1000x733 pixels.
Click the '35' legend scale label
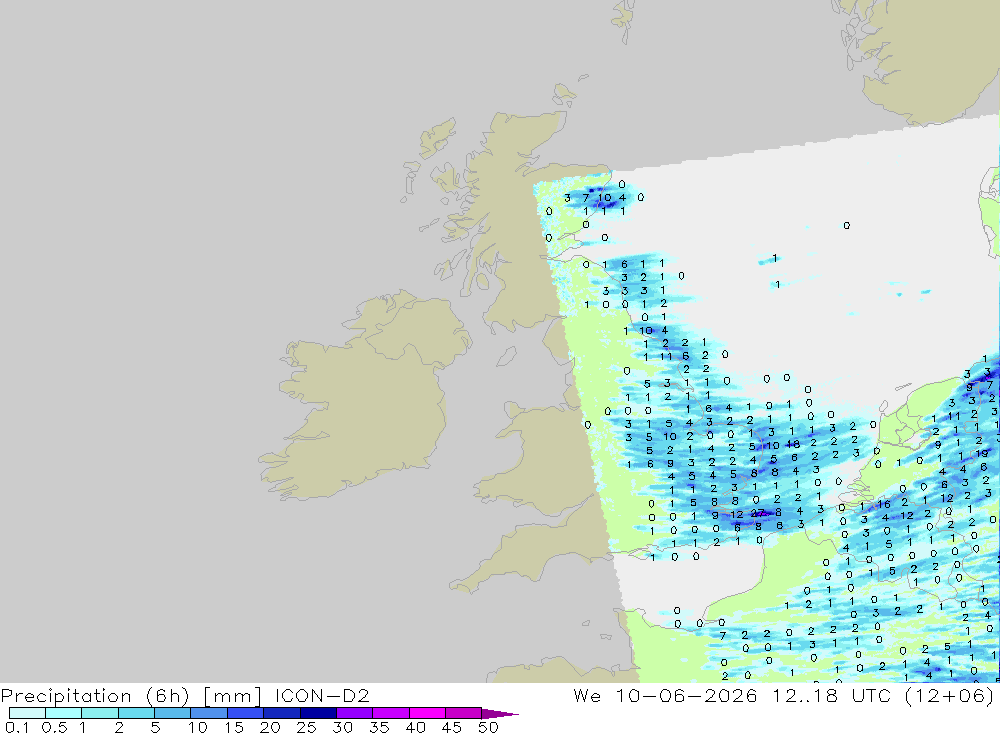379,727
